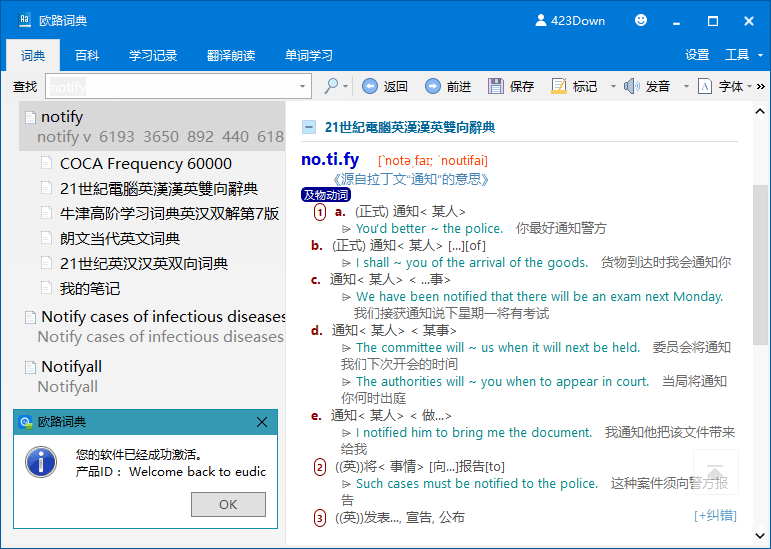Click the Eudic app logo icon

click(25, 20)
